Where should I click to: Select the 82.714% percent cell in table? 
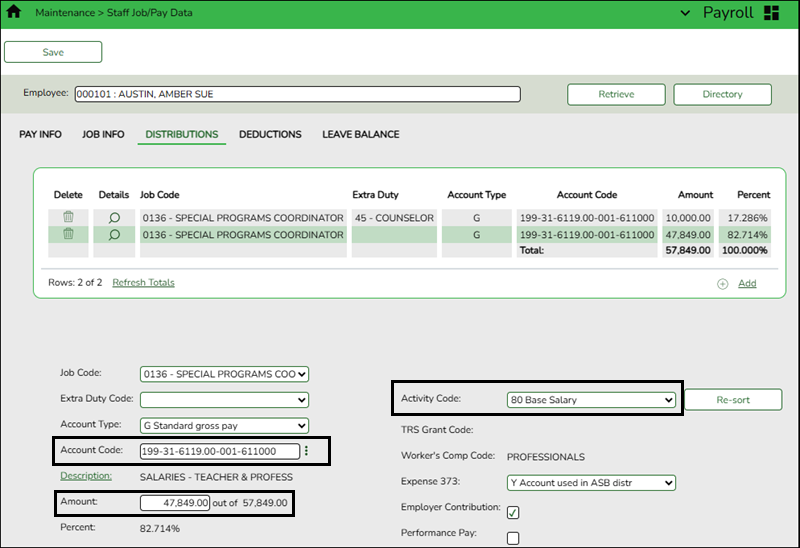pos(744,235)
